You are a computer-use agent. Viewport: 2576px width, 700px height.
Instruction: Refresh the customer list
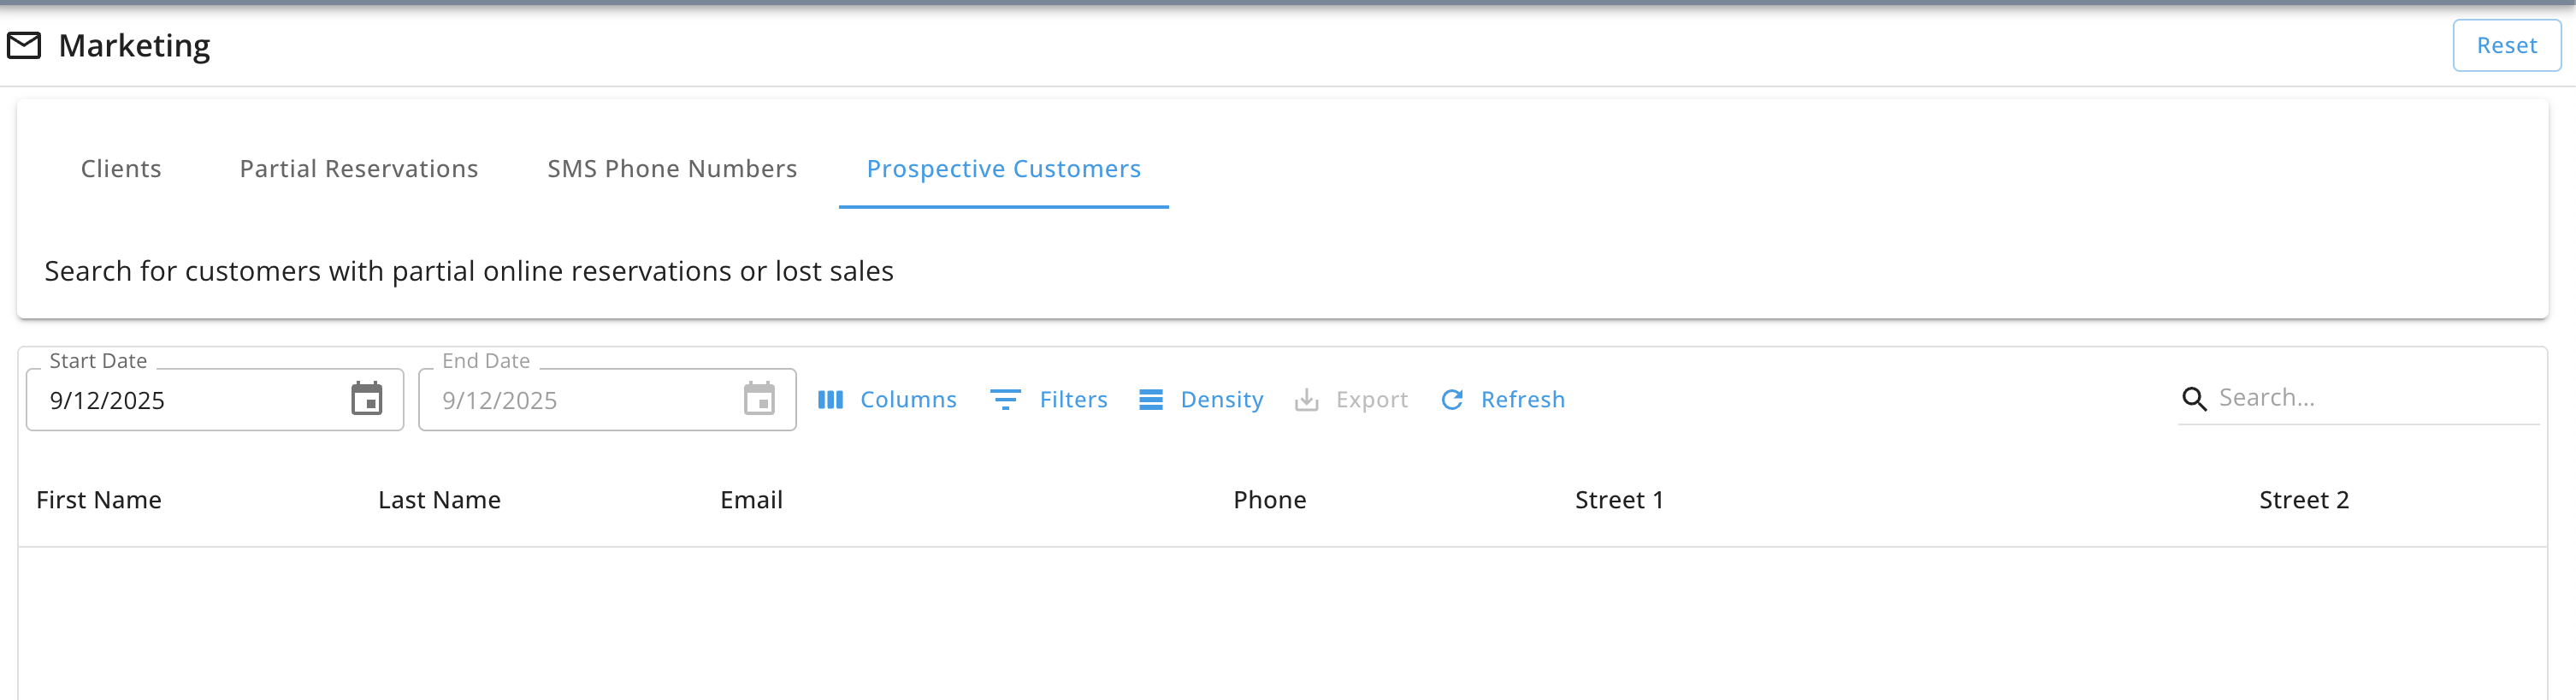[x=1502, y=400]
